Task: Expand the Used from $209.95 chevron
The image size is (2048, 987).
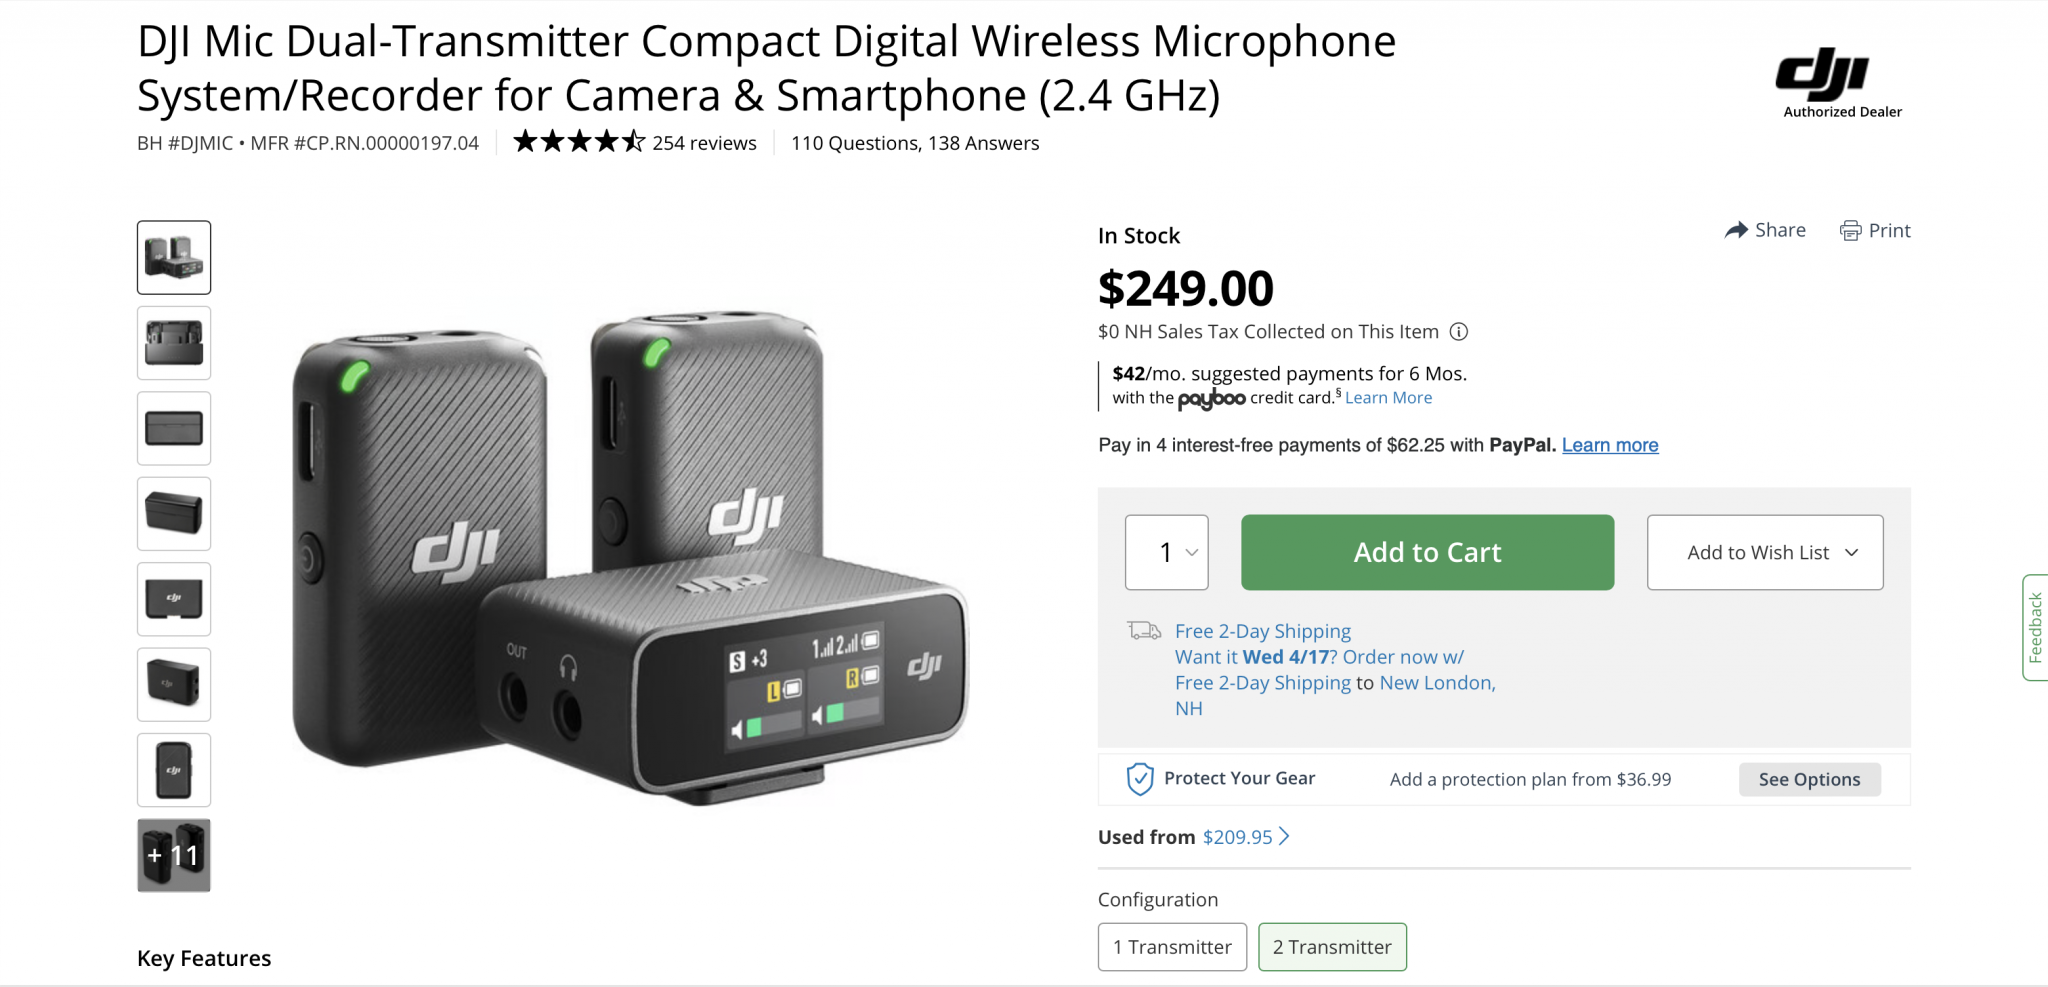Action: 1284,837
